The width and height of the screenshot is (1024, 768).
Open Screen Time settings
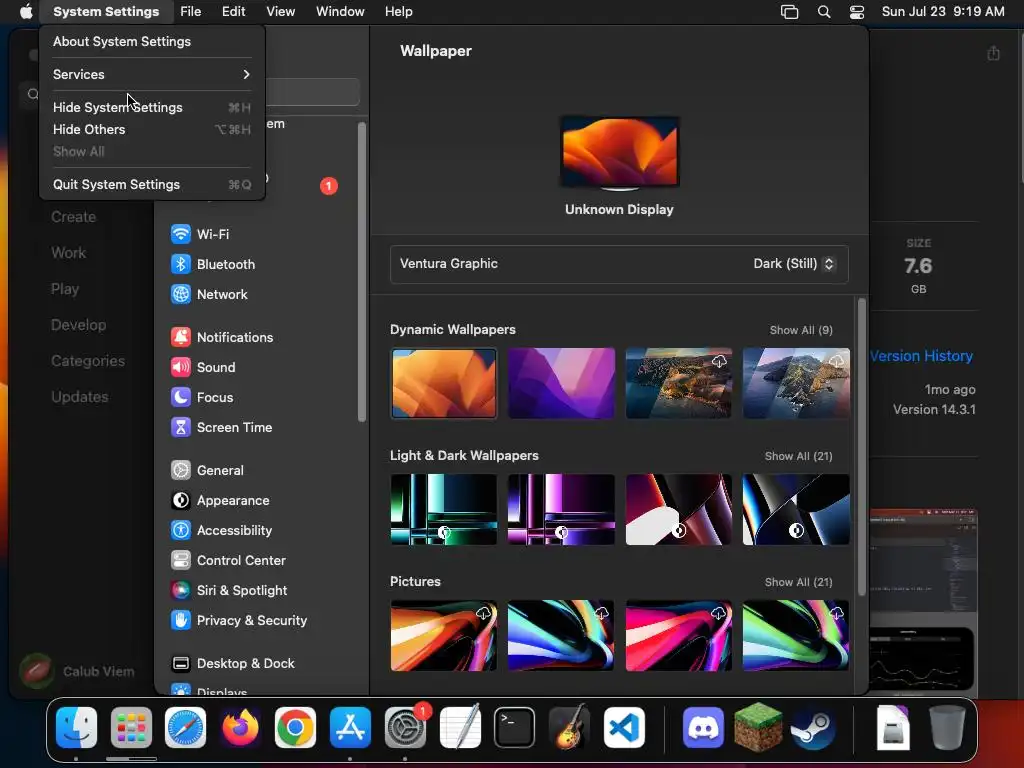[x=221, y=427]
